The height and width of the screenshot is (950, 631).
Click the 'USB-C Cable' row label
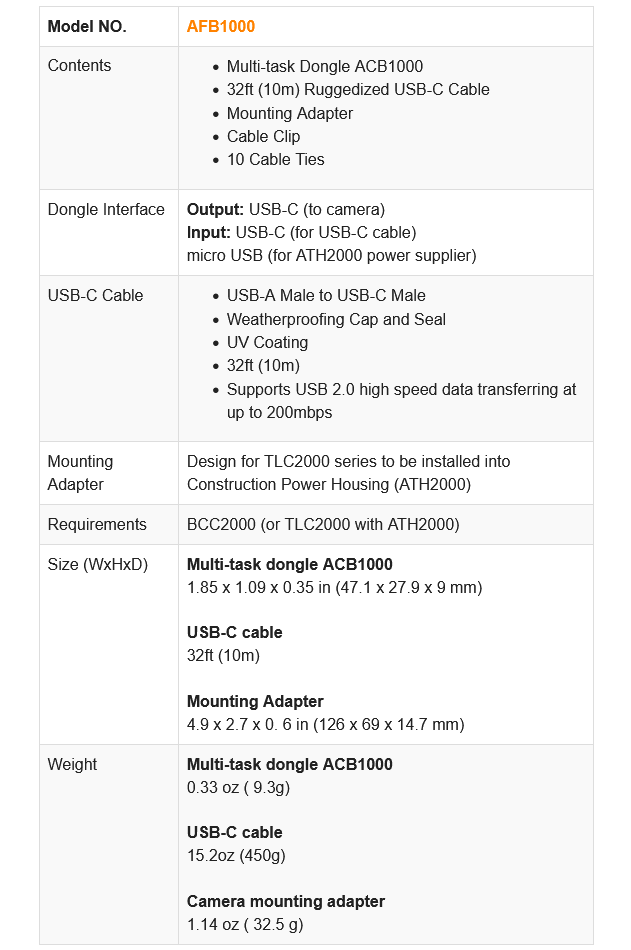[x=95, y=295]
